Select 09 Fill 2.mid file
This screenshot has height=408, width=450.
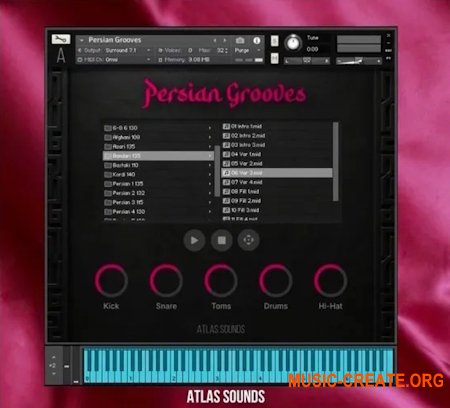(277, 201)
